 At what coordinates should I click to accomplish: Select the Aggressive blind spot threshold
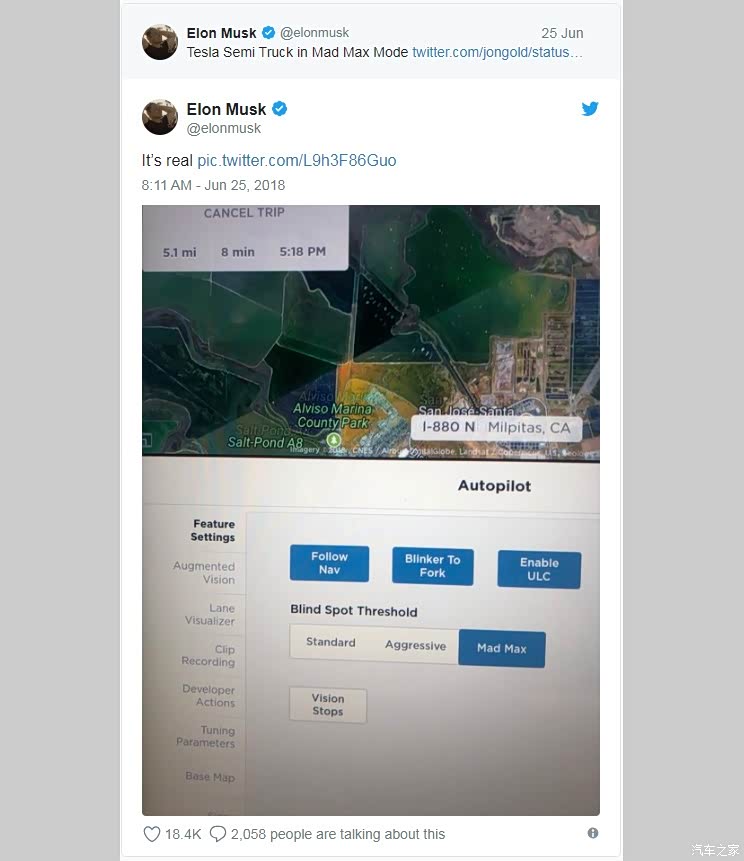pos(415,645)
